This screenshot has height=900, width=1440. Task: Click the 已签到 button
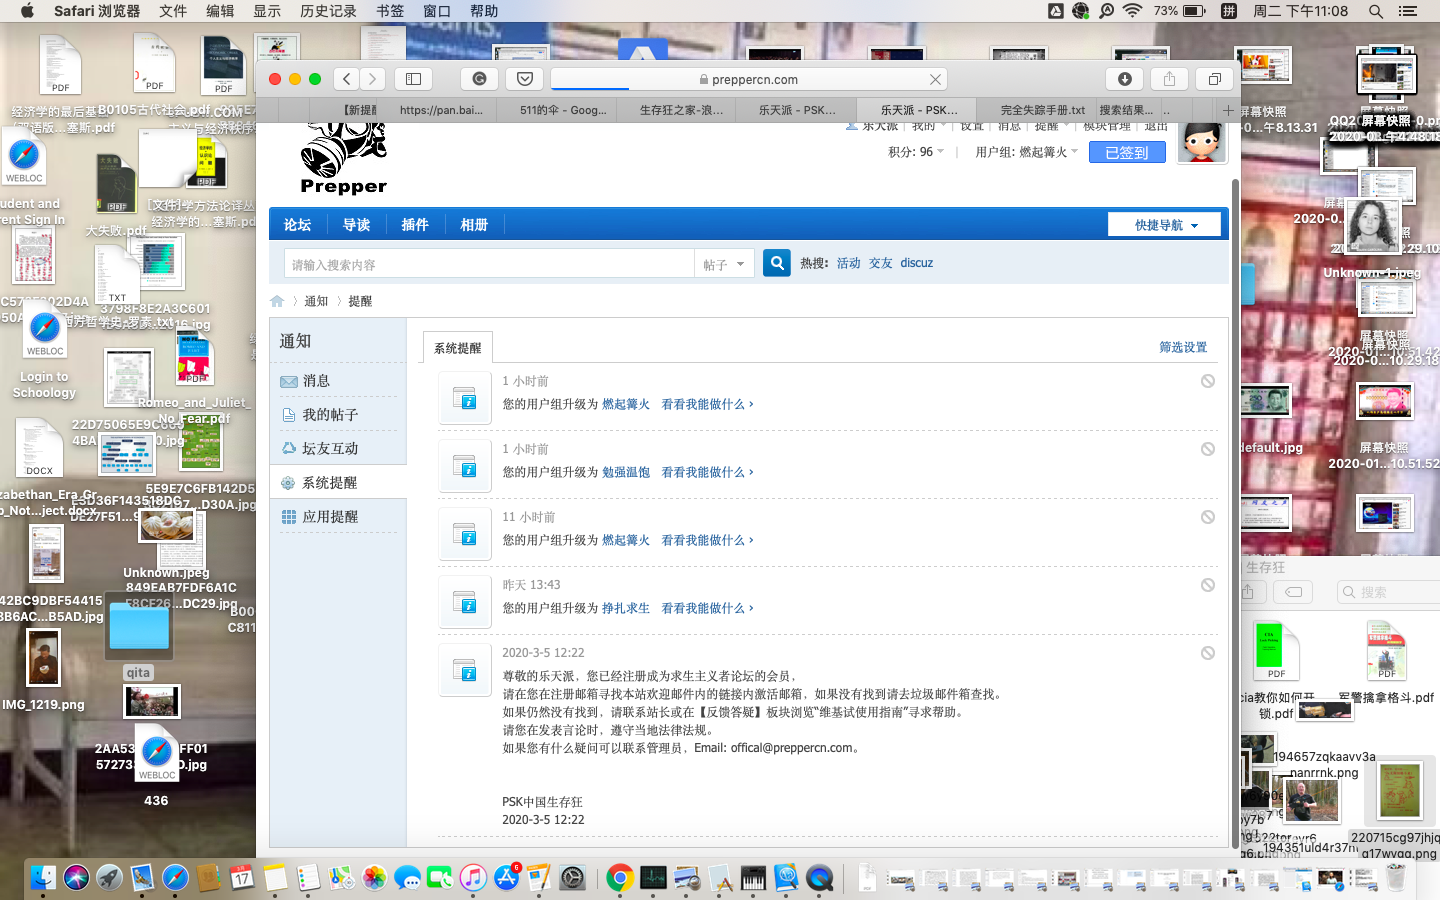point(1127,152)
